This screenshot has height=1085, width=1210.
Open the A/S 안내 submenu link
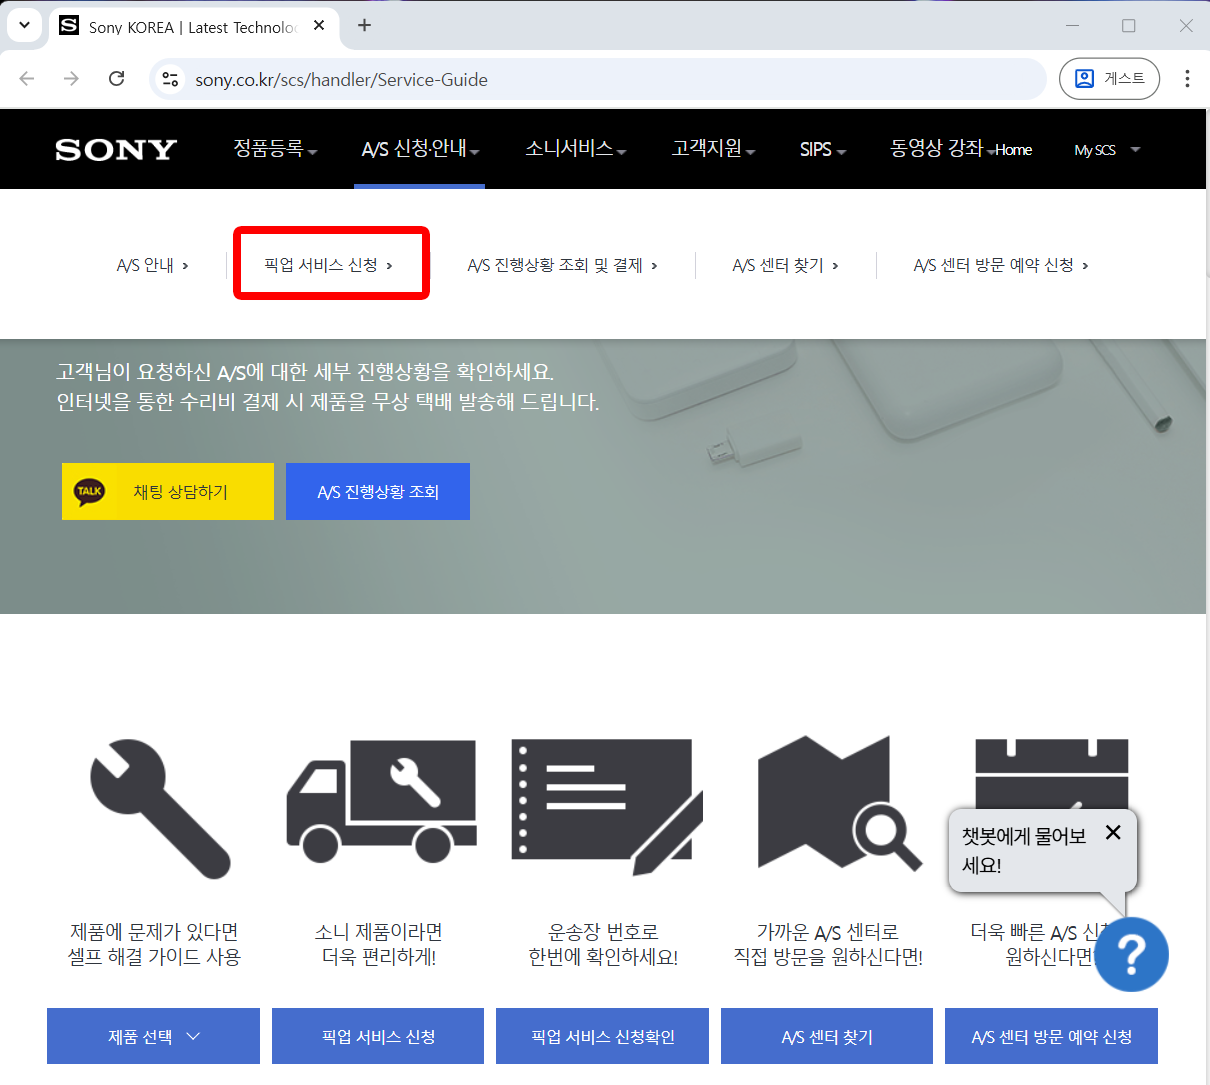pos(152,265)
